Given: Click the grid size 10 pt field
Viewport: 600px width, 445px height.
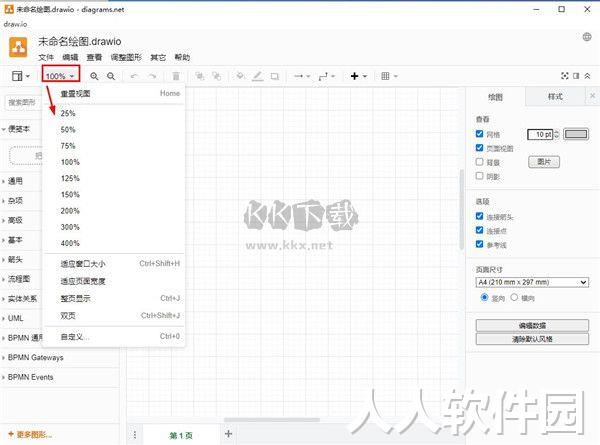Looking at the screenshot, I should click(x=540, y=134).
